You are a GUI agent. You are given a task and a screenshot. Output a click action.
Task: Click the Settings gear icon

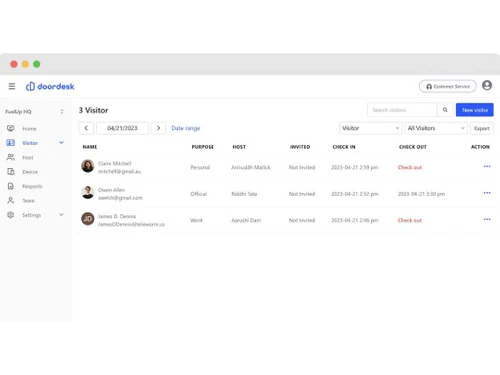click(x=11, y=215)
